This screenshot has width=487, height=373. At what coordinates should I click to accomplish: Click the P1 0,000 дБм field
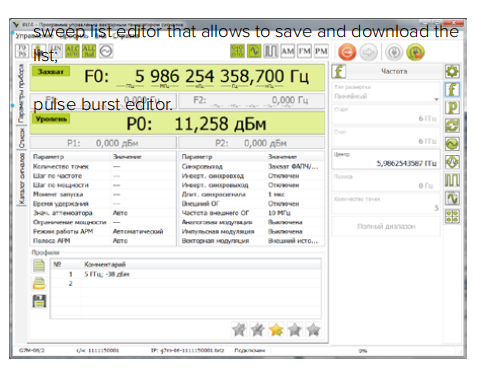pos(103,143)
